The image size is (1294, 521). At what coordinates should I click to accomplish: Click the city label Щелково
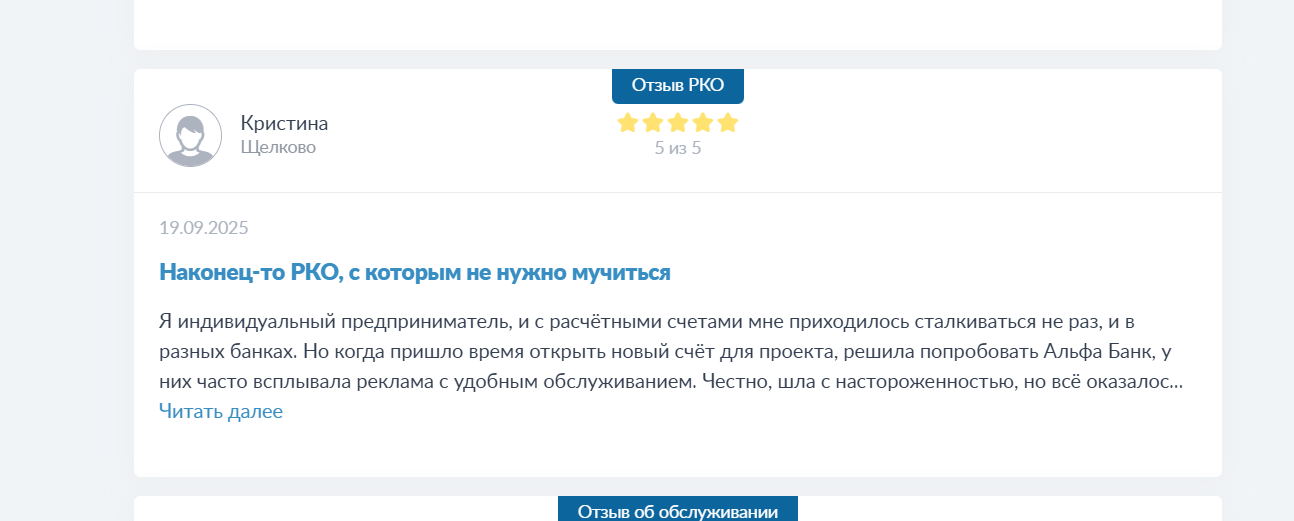[x=278, y=147]
